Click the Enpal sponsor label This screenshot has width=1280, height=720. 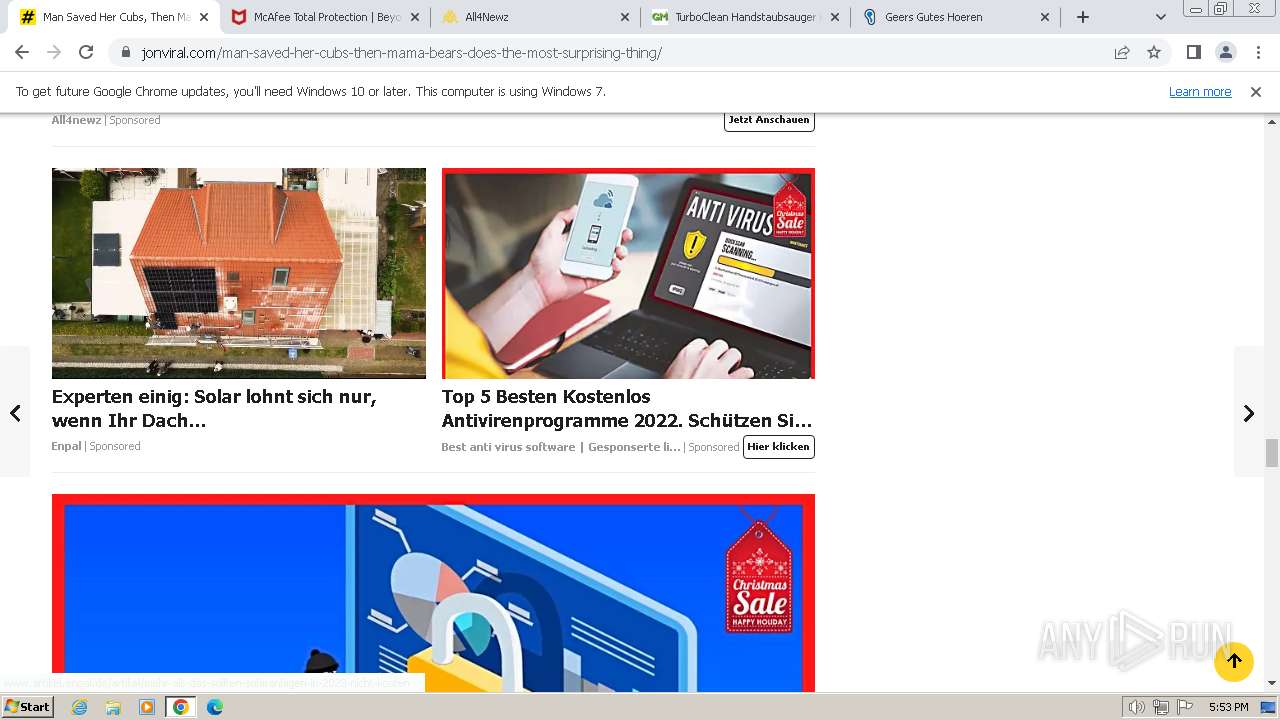click(x=66, y=446)
